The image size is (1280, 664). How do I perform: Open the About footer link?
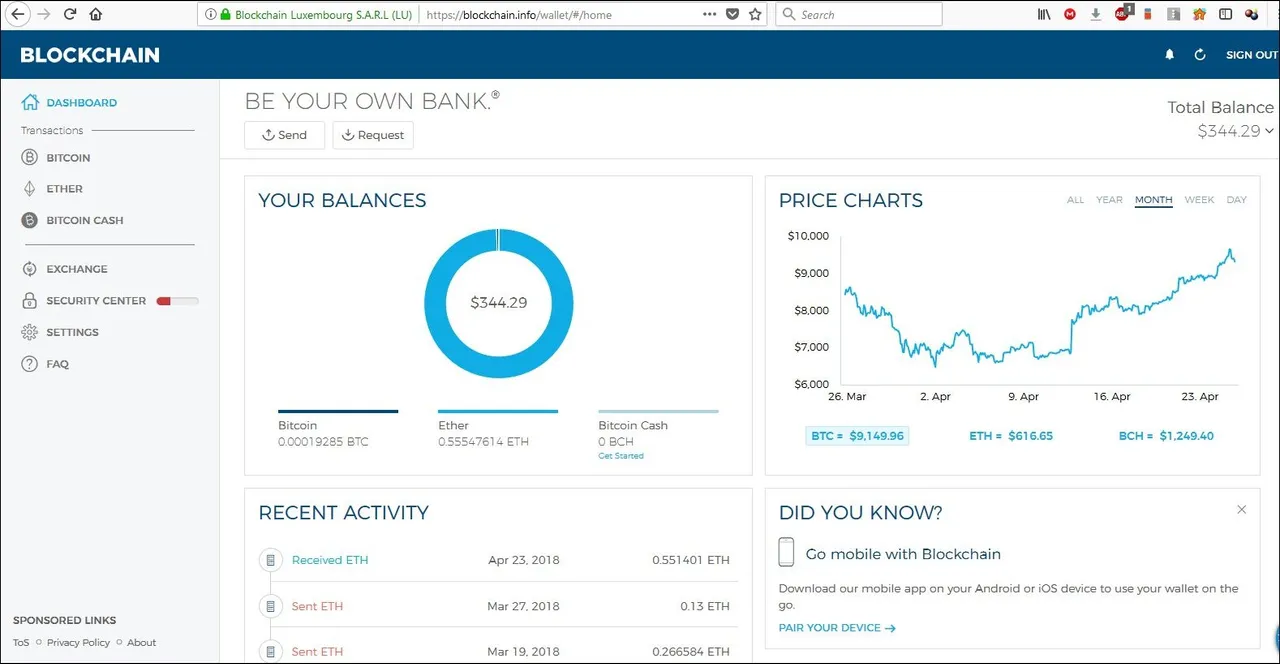pos(141,643)
